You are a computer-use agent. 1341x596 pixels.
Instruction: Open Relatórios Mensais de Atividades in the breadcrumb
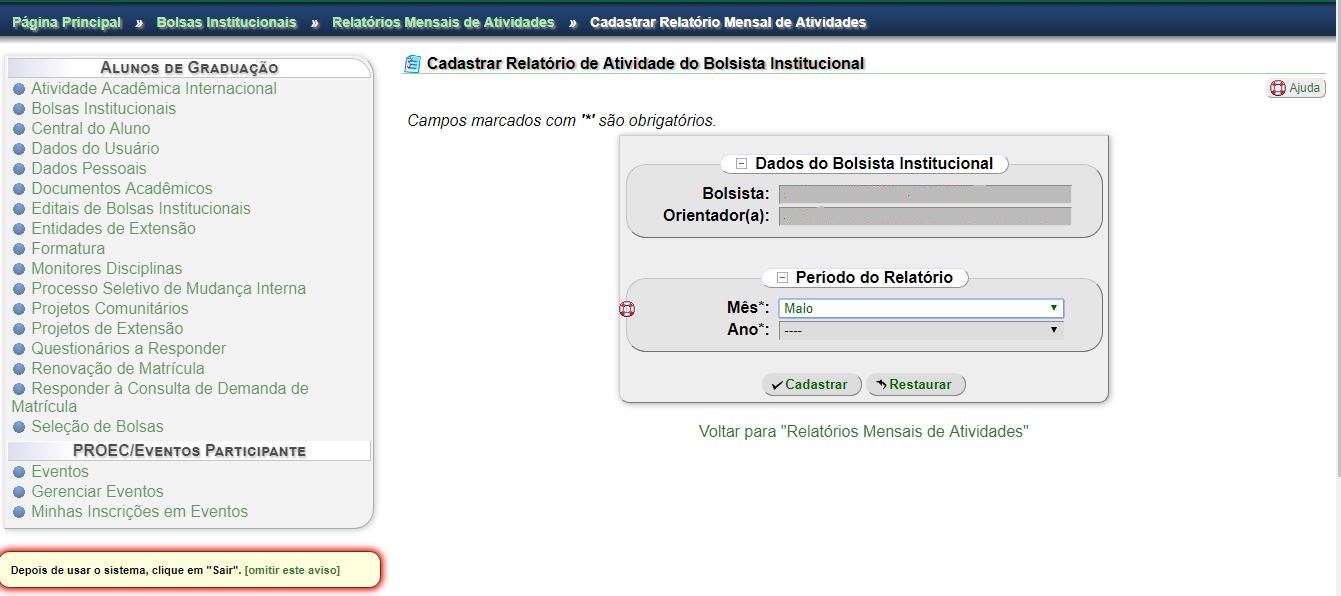click(443, 22)
